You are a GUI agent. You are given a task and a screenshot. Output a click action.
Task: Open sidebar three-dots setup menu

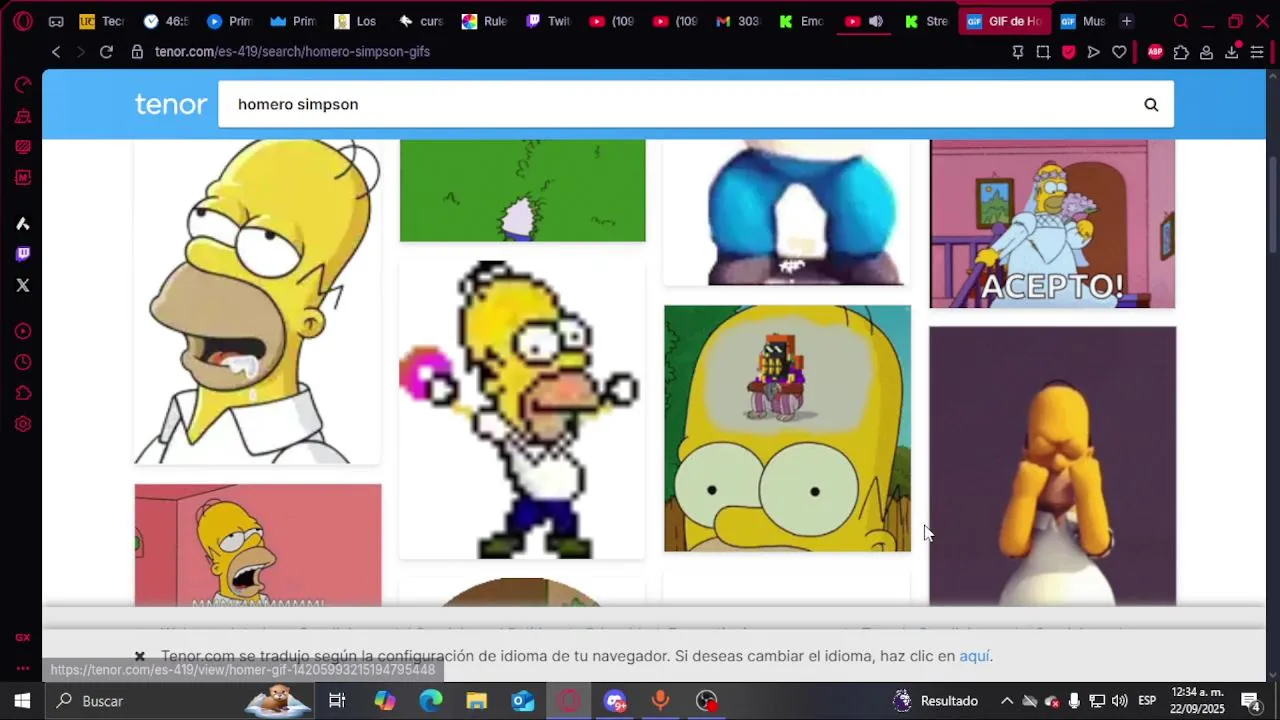[x=22, y=668]
